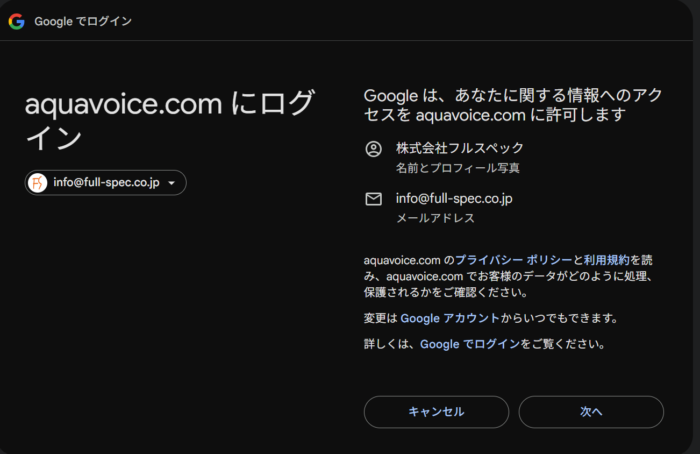Open the プライバシー ポリシー link
Screen dimensions: 700x454
[x=513, y=260]
